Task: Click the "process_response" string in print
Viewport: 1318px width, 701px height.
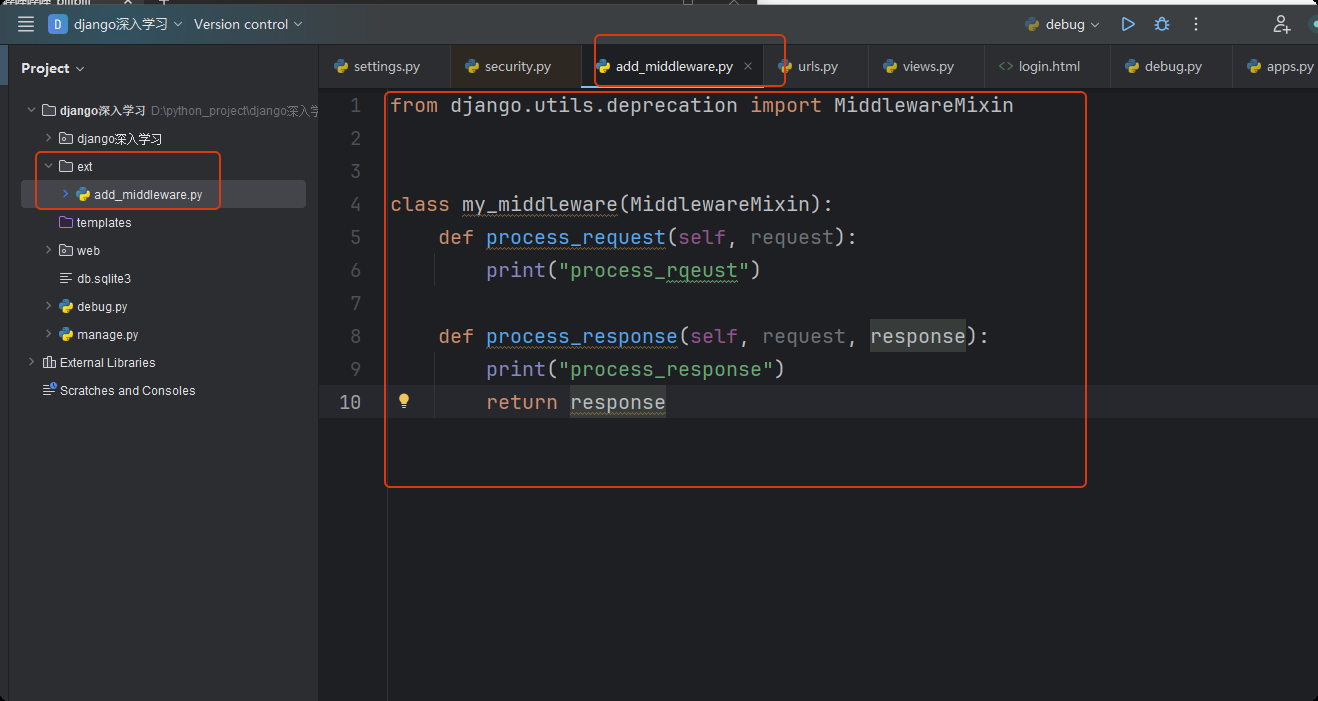Action: click(666, 370)
